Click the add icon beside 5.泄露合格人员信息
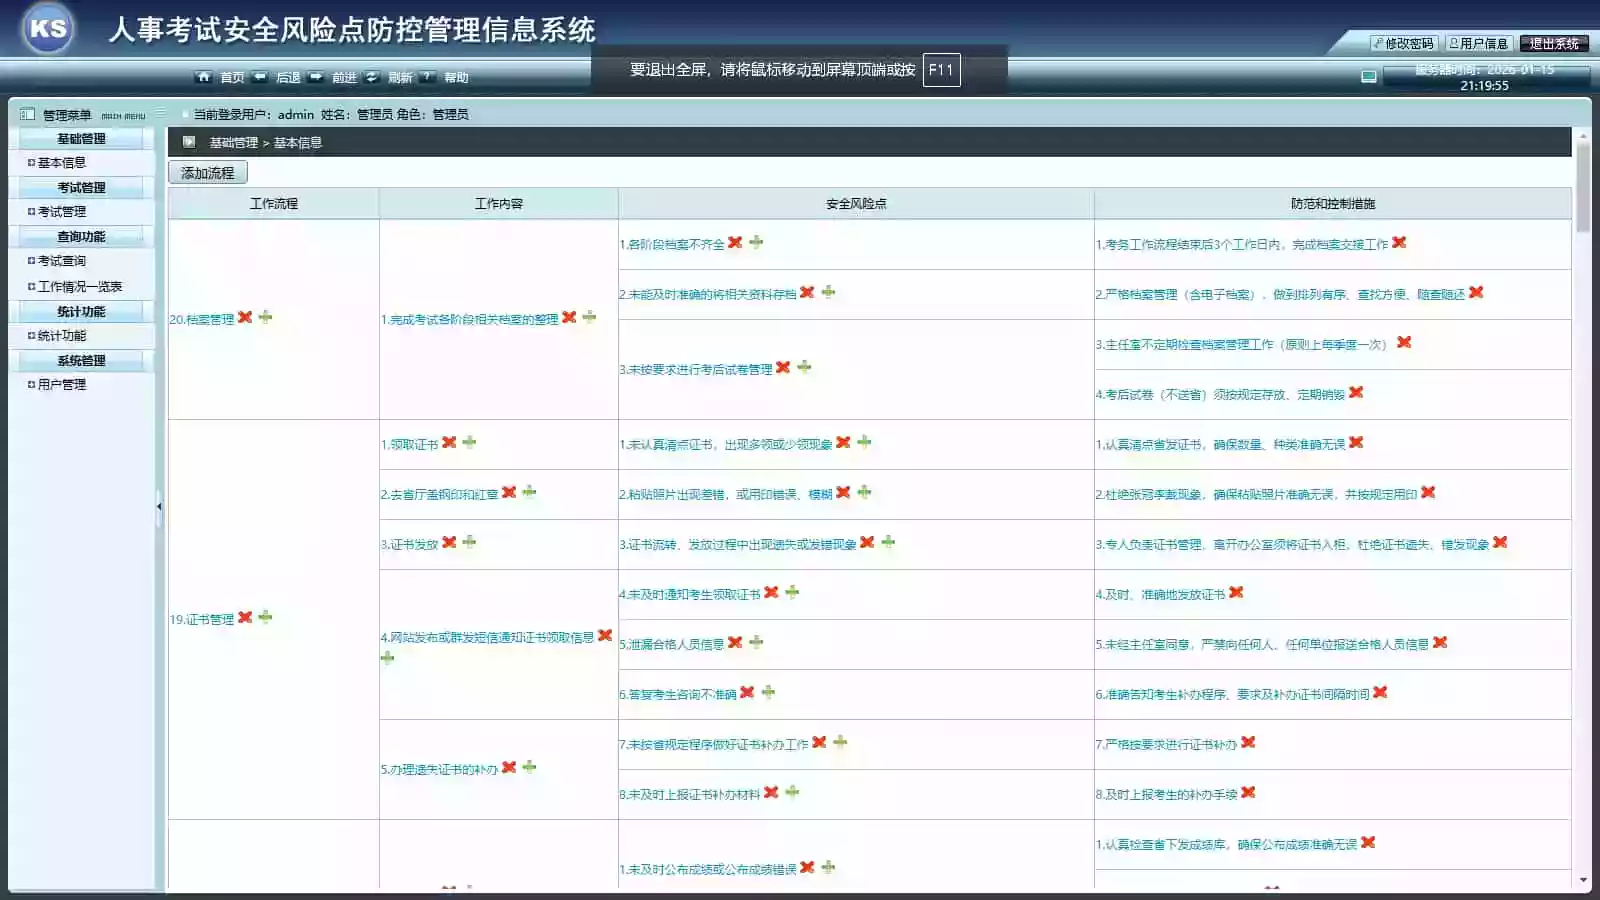The image size is (1600, 900). pos(756,642)
